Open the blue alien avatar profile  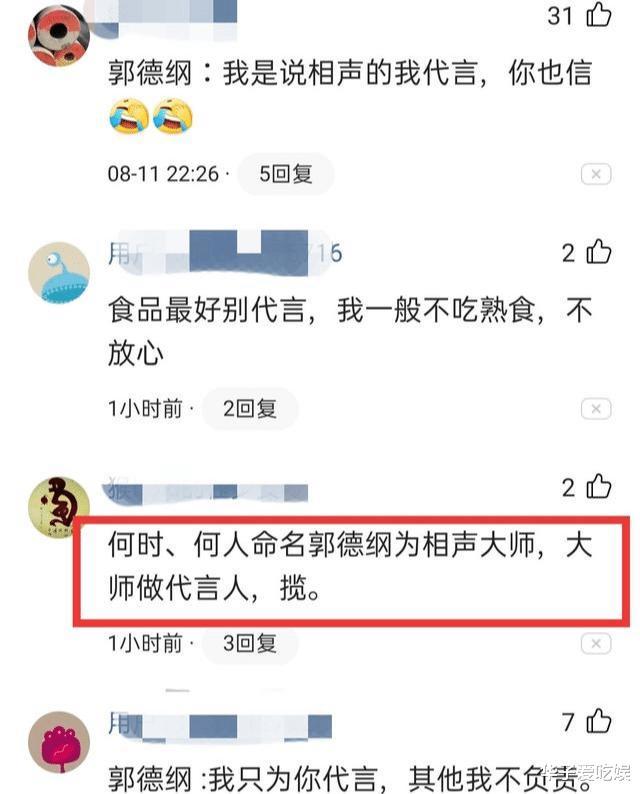coord(59,273)
